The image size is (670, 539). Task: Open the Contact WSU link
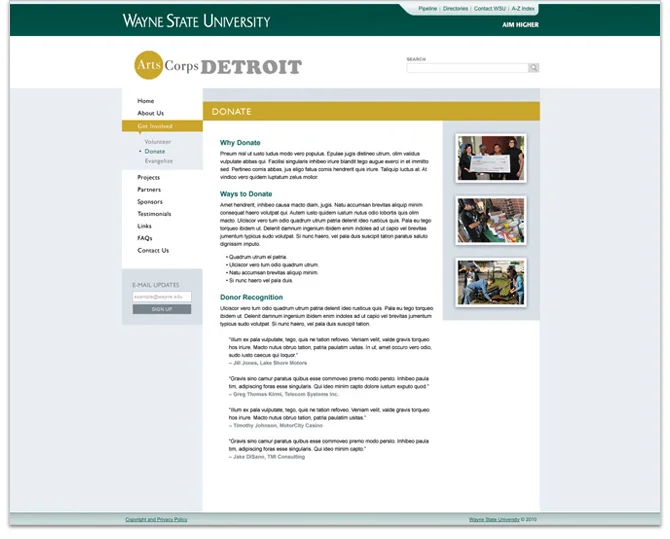490,9
